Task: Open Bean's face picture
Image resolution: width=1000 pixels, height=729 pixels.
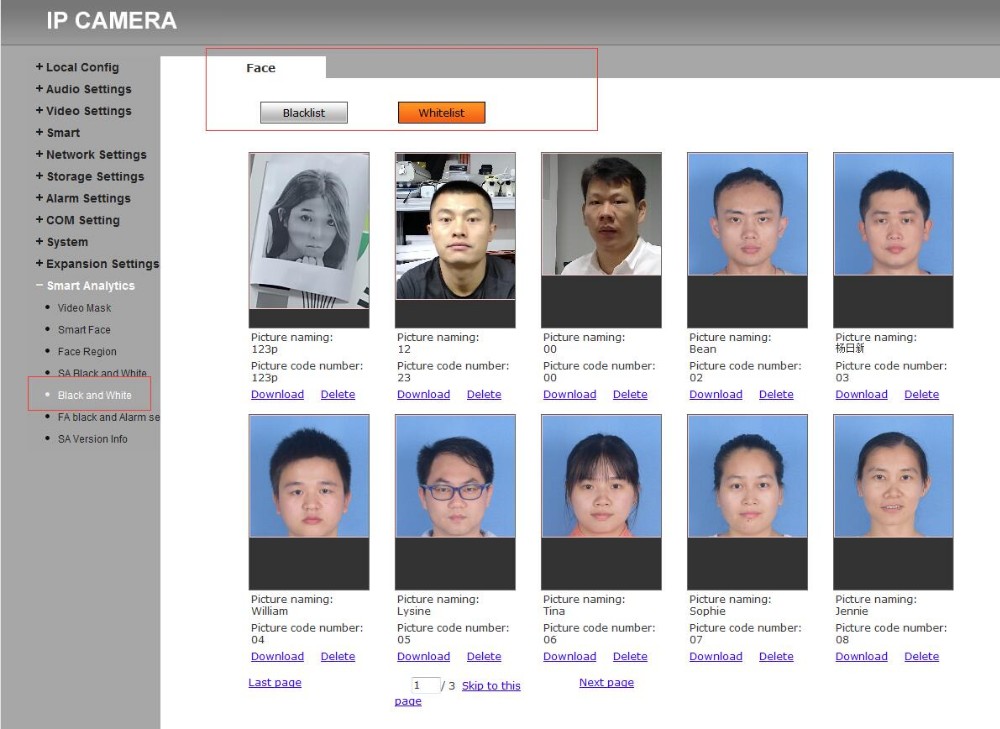Action: tap(747, 240)
